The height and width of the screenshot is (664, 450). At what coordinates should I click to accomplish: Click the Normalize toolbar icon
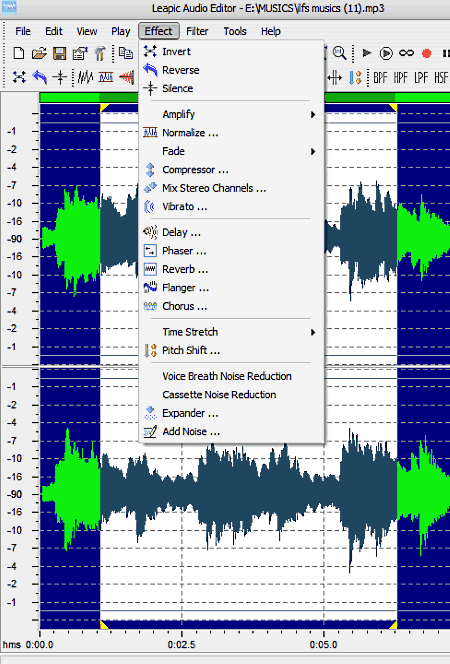point(106,77)
